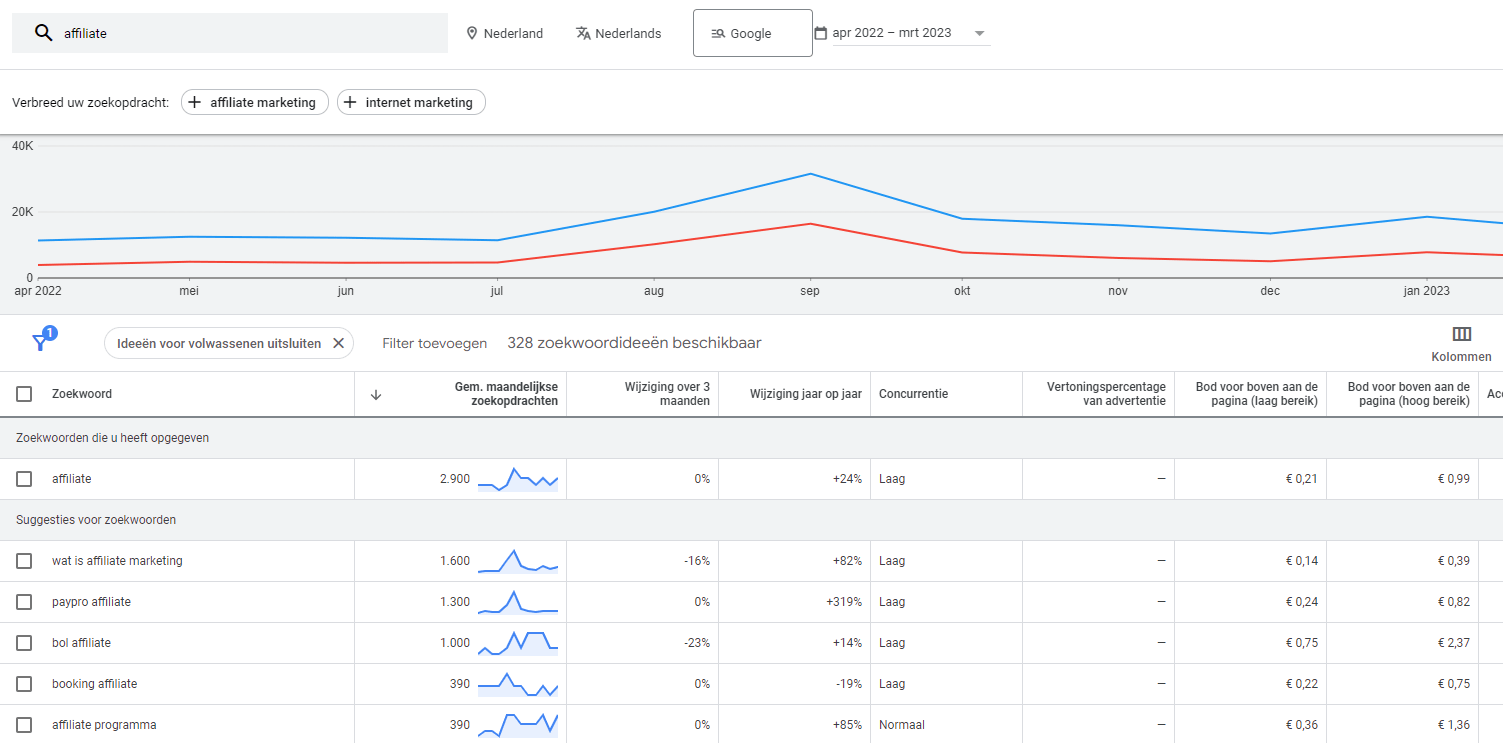Click the trend sparkline for the affiliate keyword
Viewport: 1503px width, 743px height.
point(517,478)
